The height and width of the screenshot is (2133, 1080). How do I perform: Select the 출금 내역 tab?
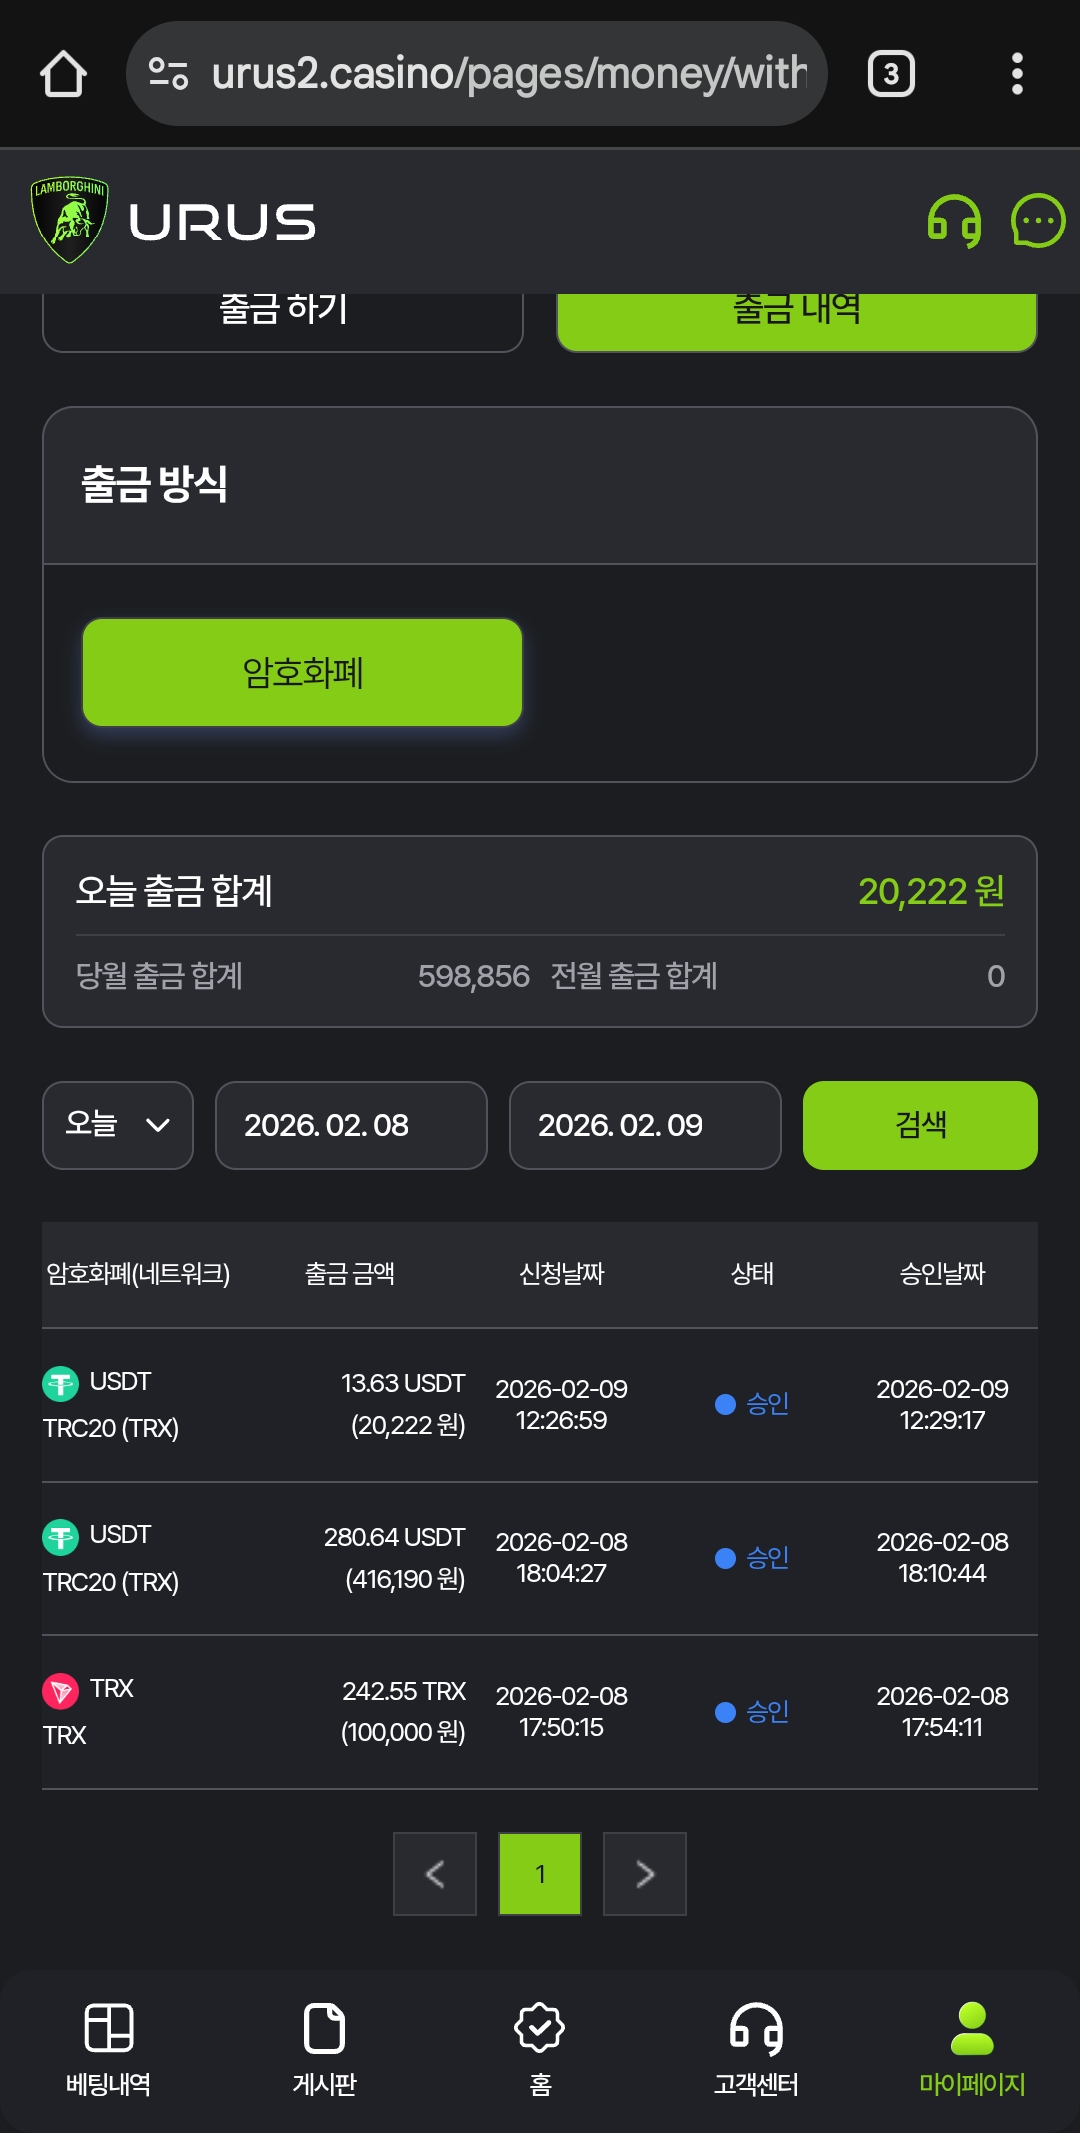(x=796, y=316)
